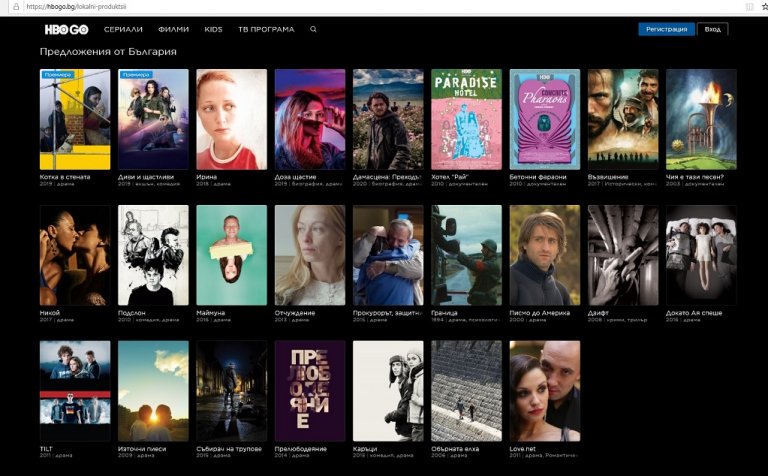The image size is (768, 476).
Task: Open the Love.net title link
Action: coord(524,449)
